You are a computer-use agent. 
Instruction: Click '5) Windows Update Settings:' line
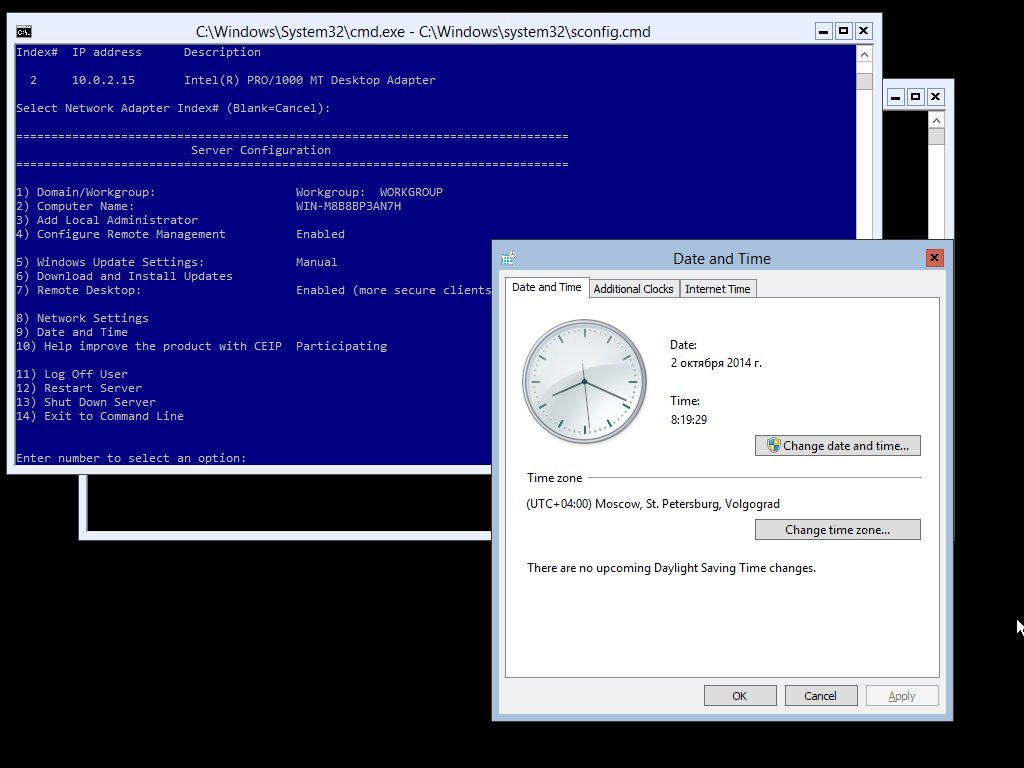click(x=110, y=263)
